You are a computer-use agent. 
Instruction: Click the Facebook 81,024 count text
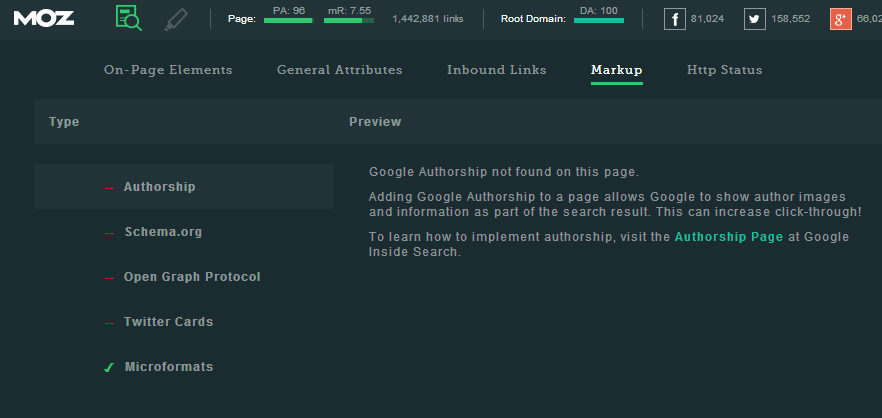[x=708, y=19]
